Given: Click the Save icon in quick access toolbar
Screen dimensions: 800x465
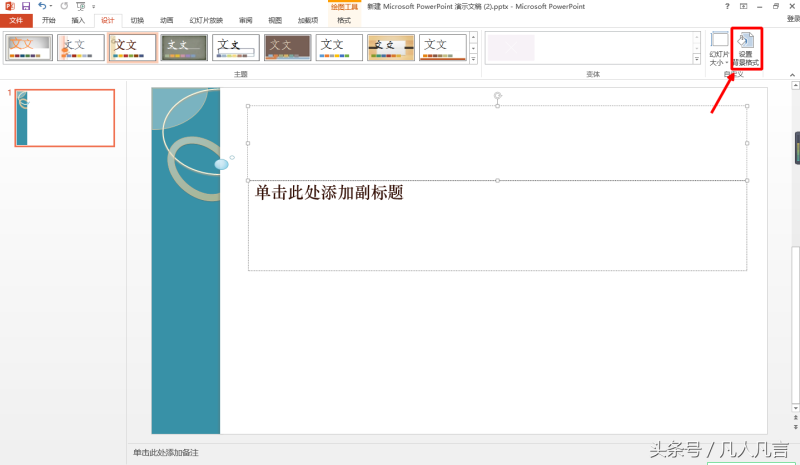Looking at the screenshot, I should click(25, 6).
